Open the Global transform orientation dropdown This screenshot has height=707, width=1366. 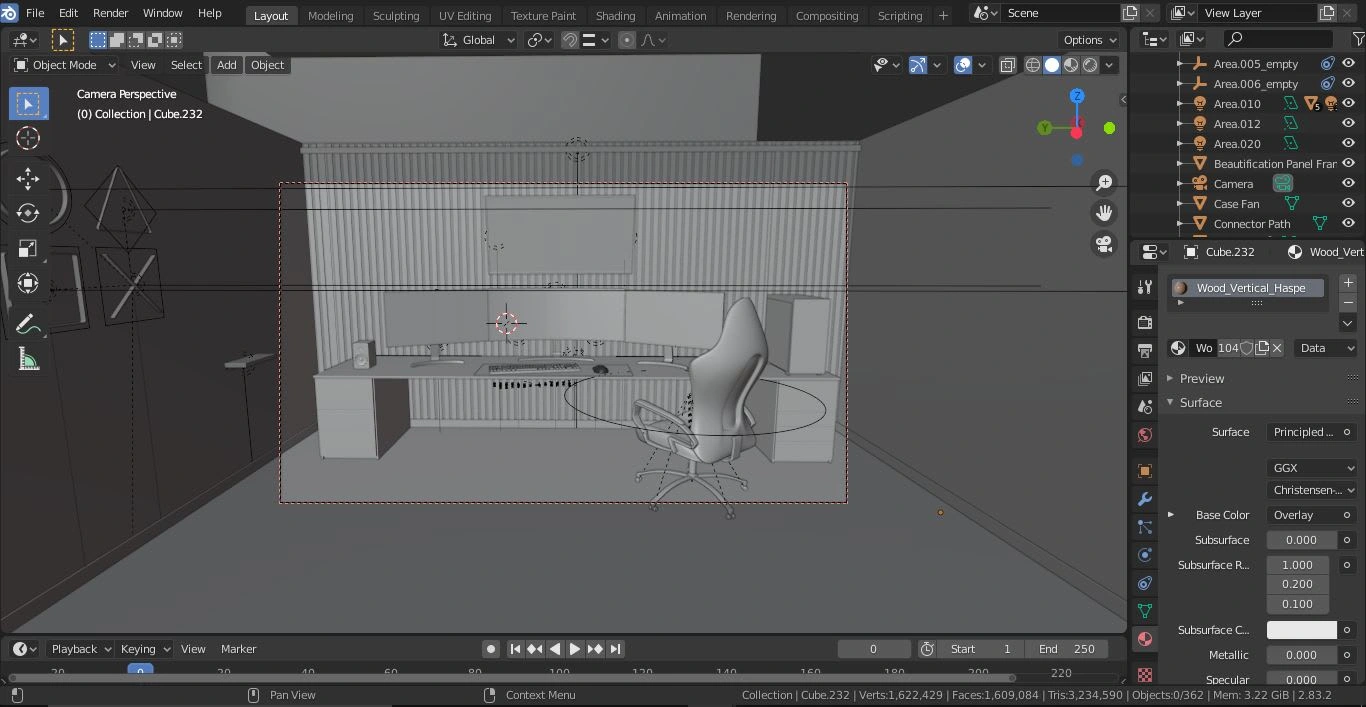coord(479,40)
